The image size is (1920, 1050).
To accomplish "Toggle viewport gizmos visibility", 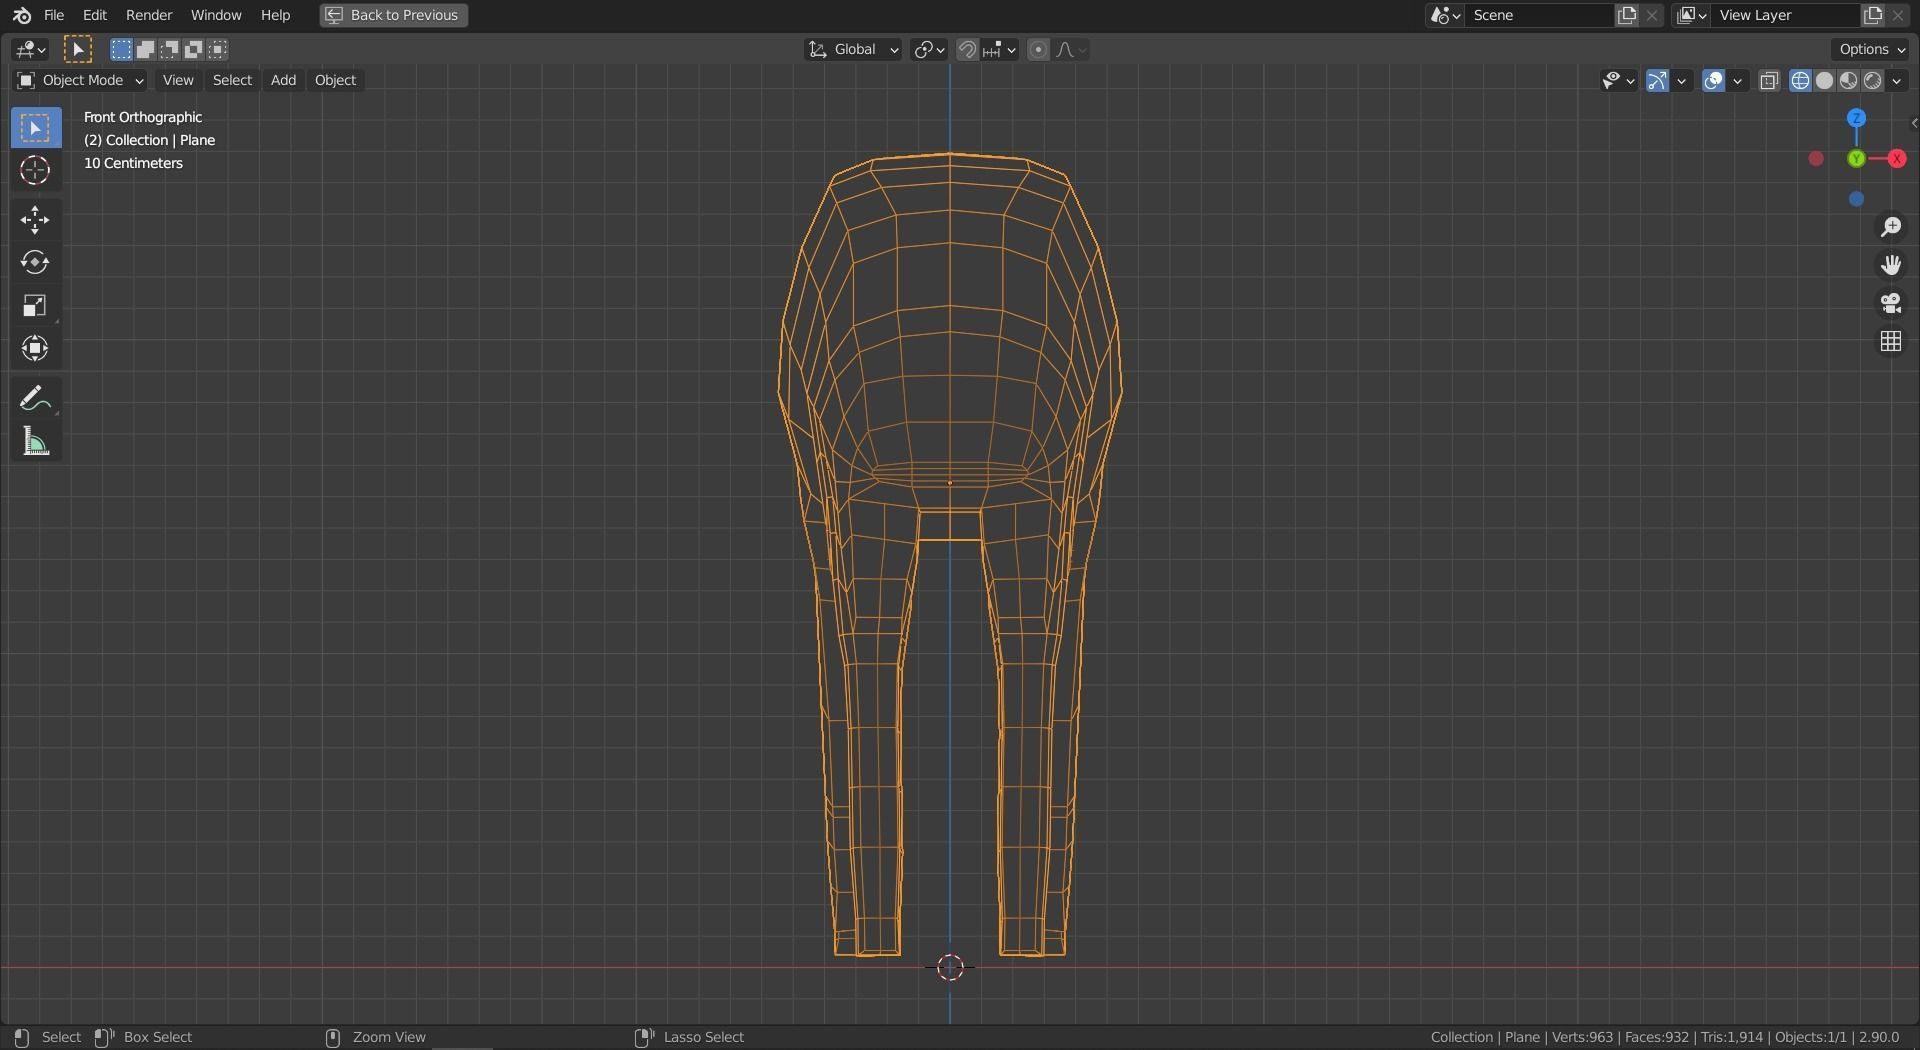I will coord(1657,81).
